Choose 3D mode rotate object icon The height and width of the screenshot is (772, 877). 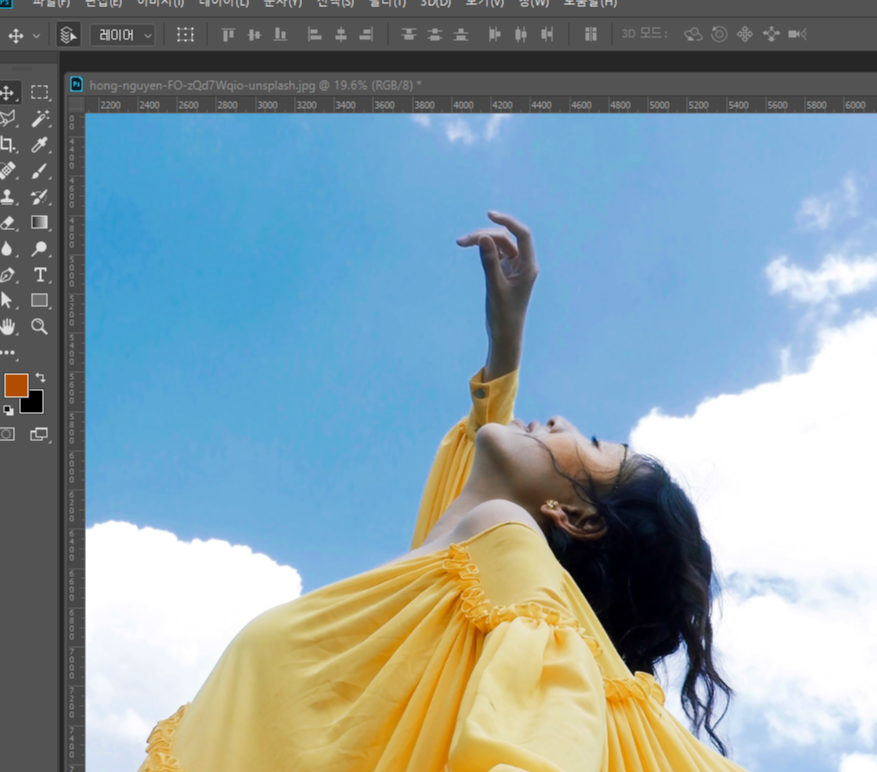(x=694, y=35)
